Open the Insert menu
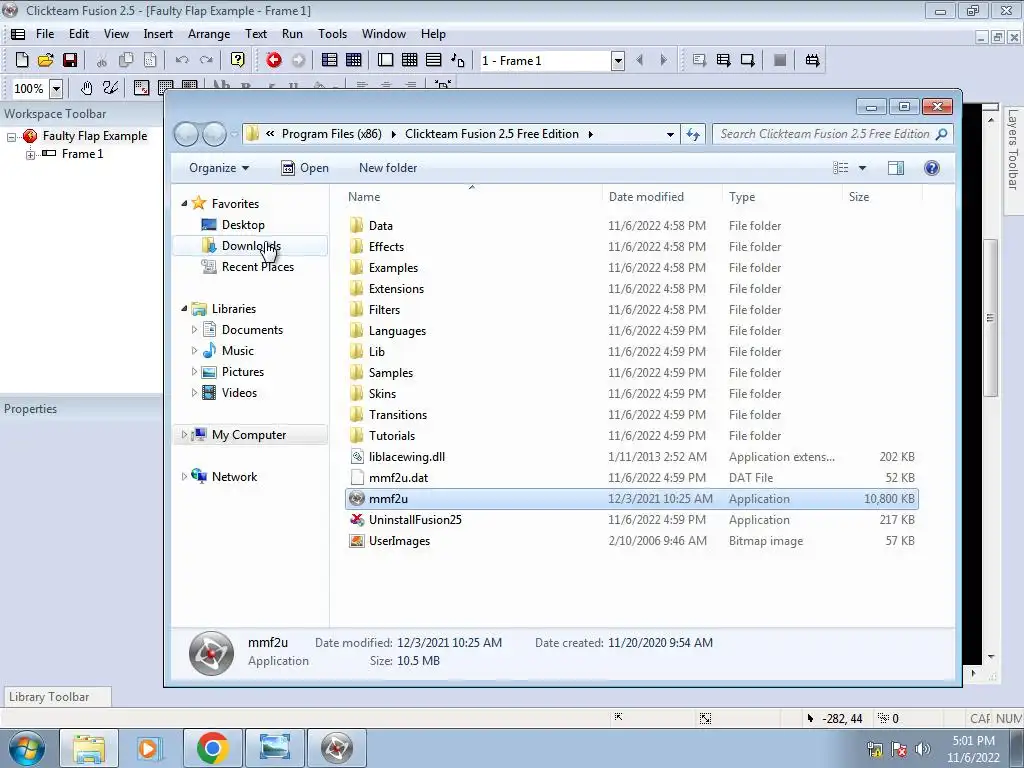1024x768 pixels. pyautogui.click(x=158, y=34)
